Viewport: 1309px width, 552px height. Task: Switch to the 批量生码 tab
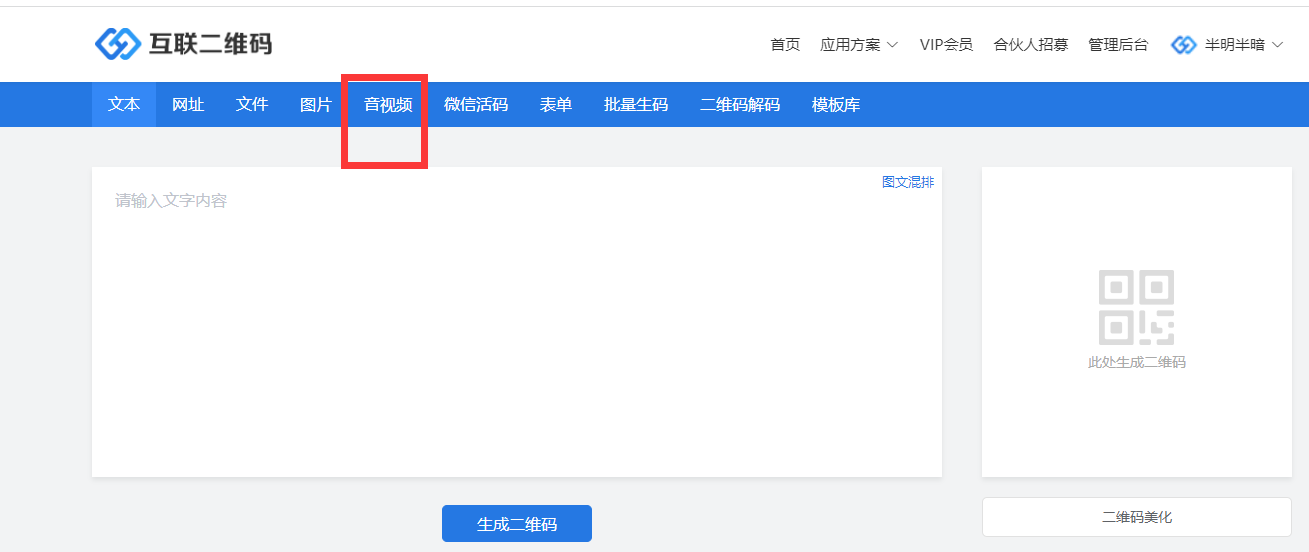pyautogui.click(x=636, y=104)
